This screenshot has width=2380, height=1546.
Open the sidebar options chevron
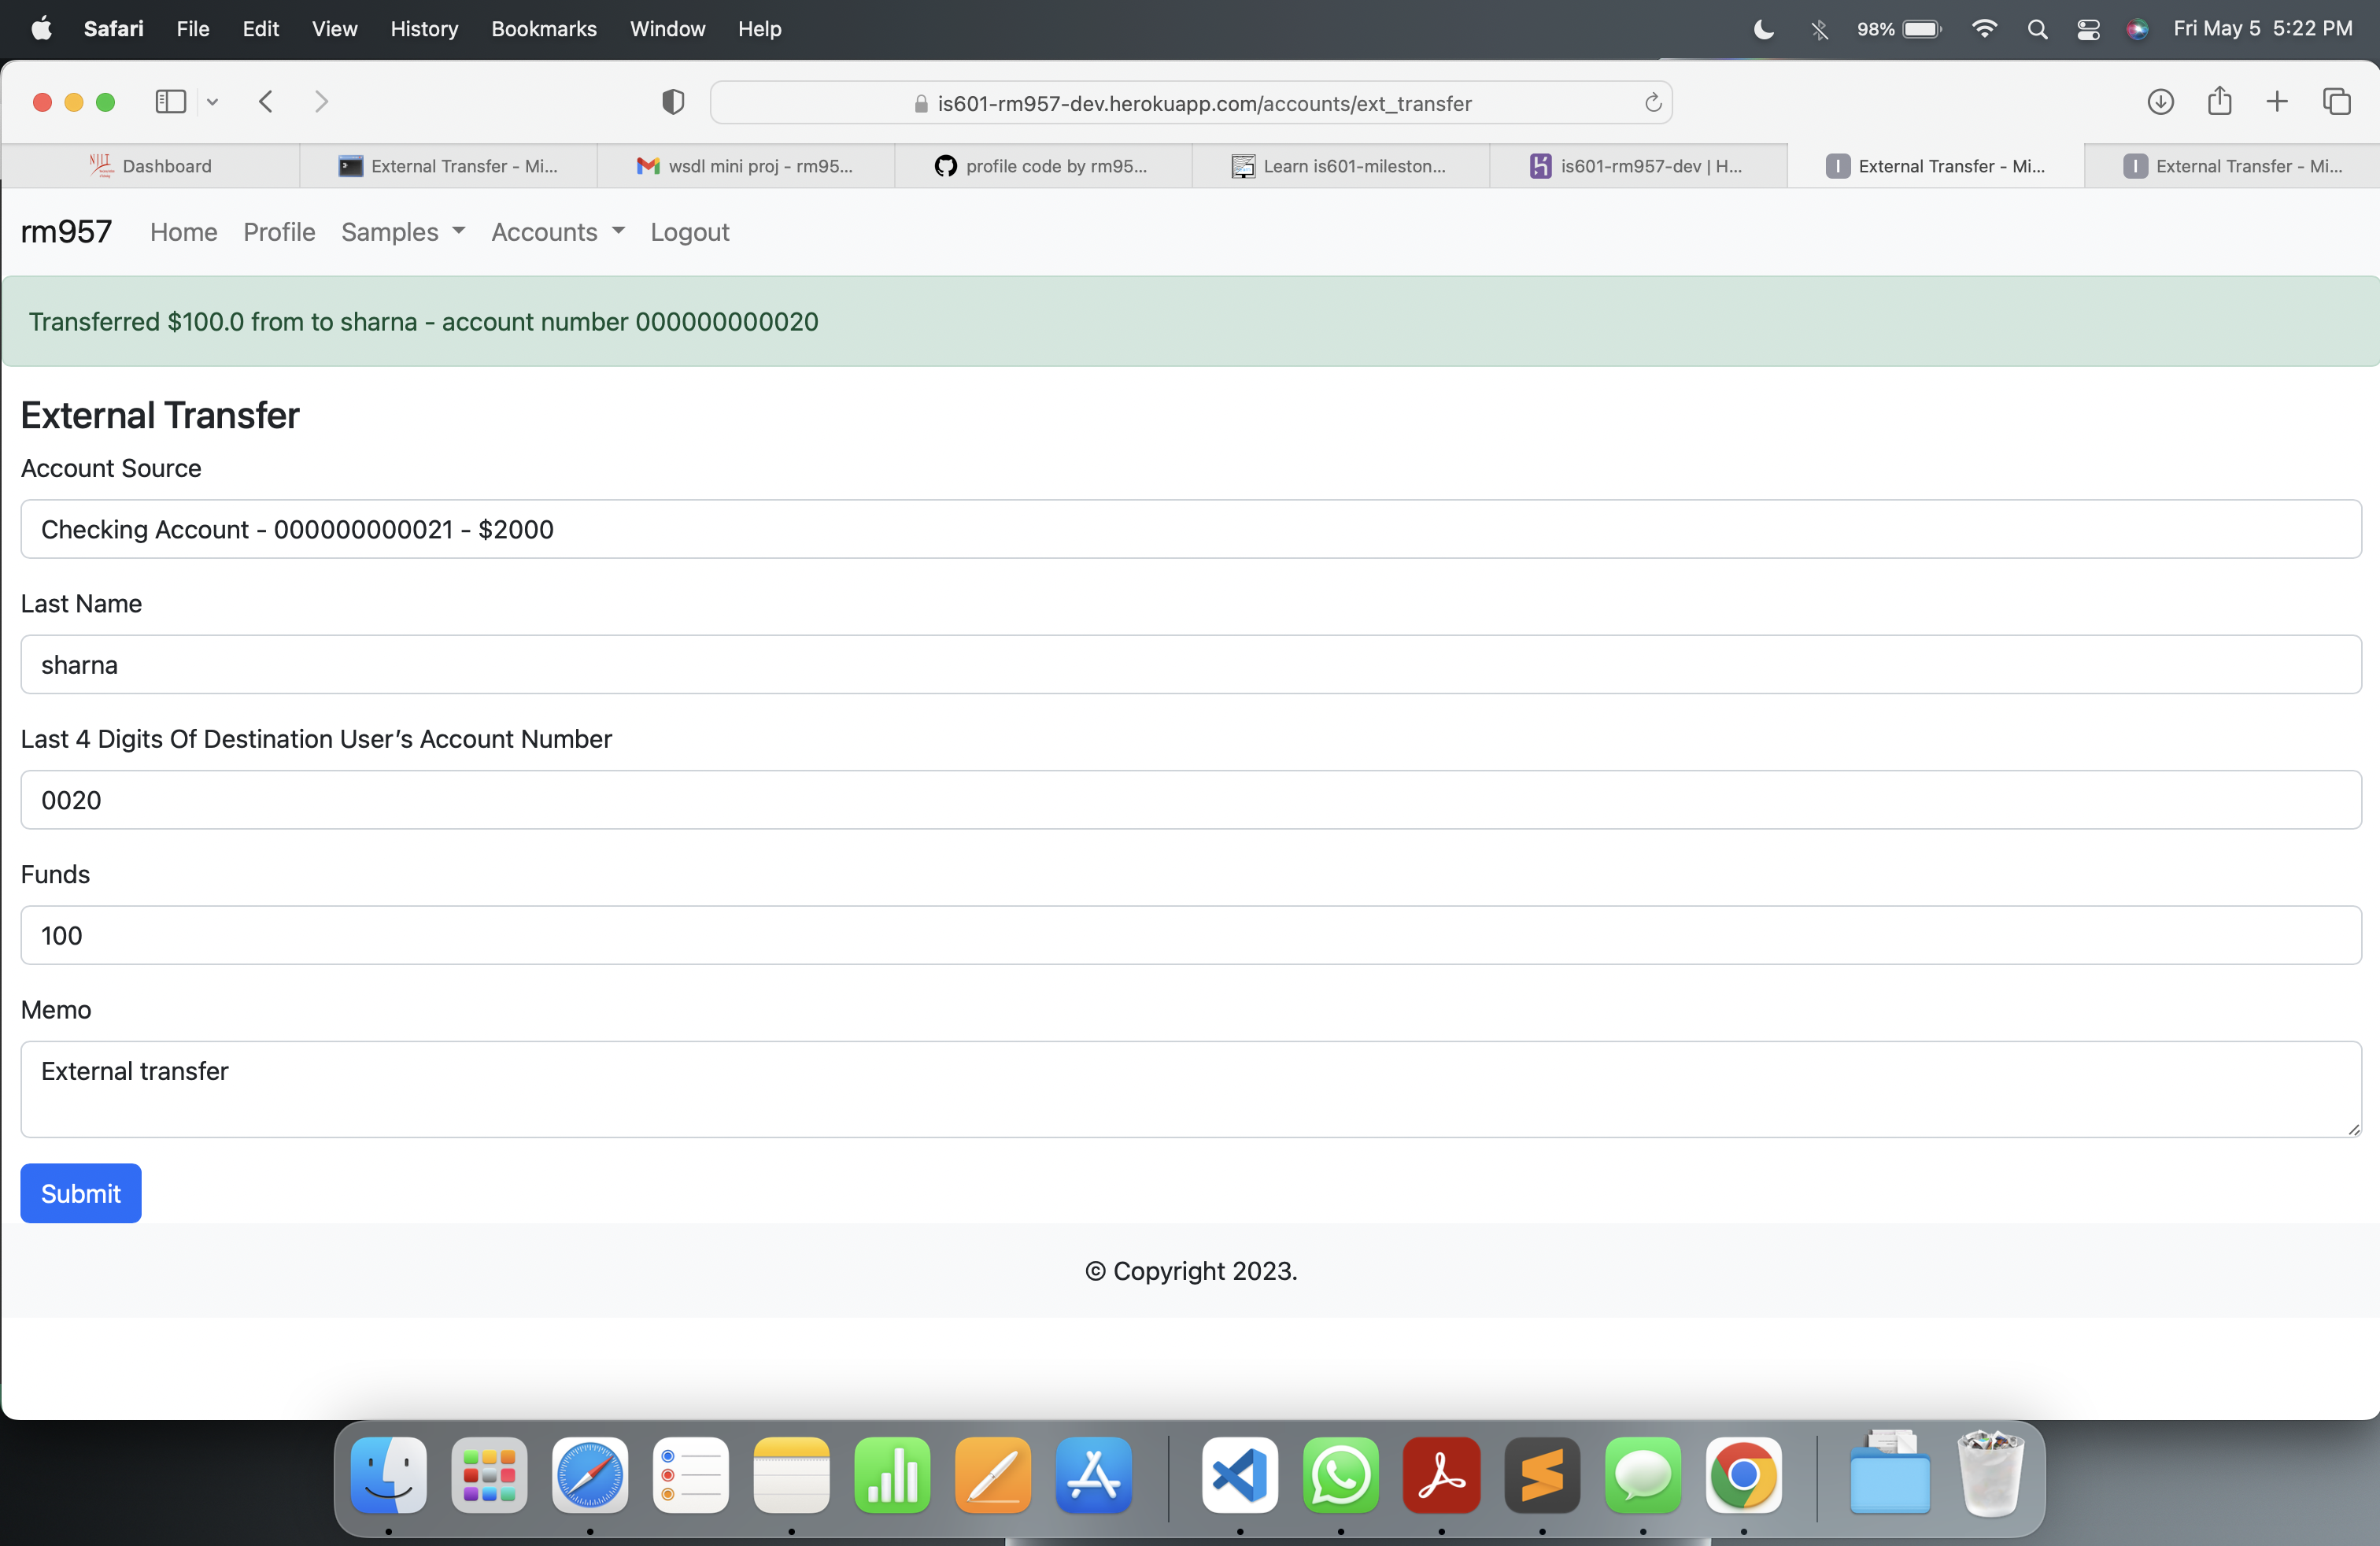tap(212, 101)
